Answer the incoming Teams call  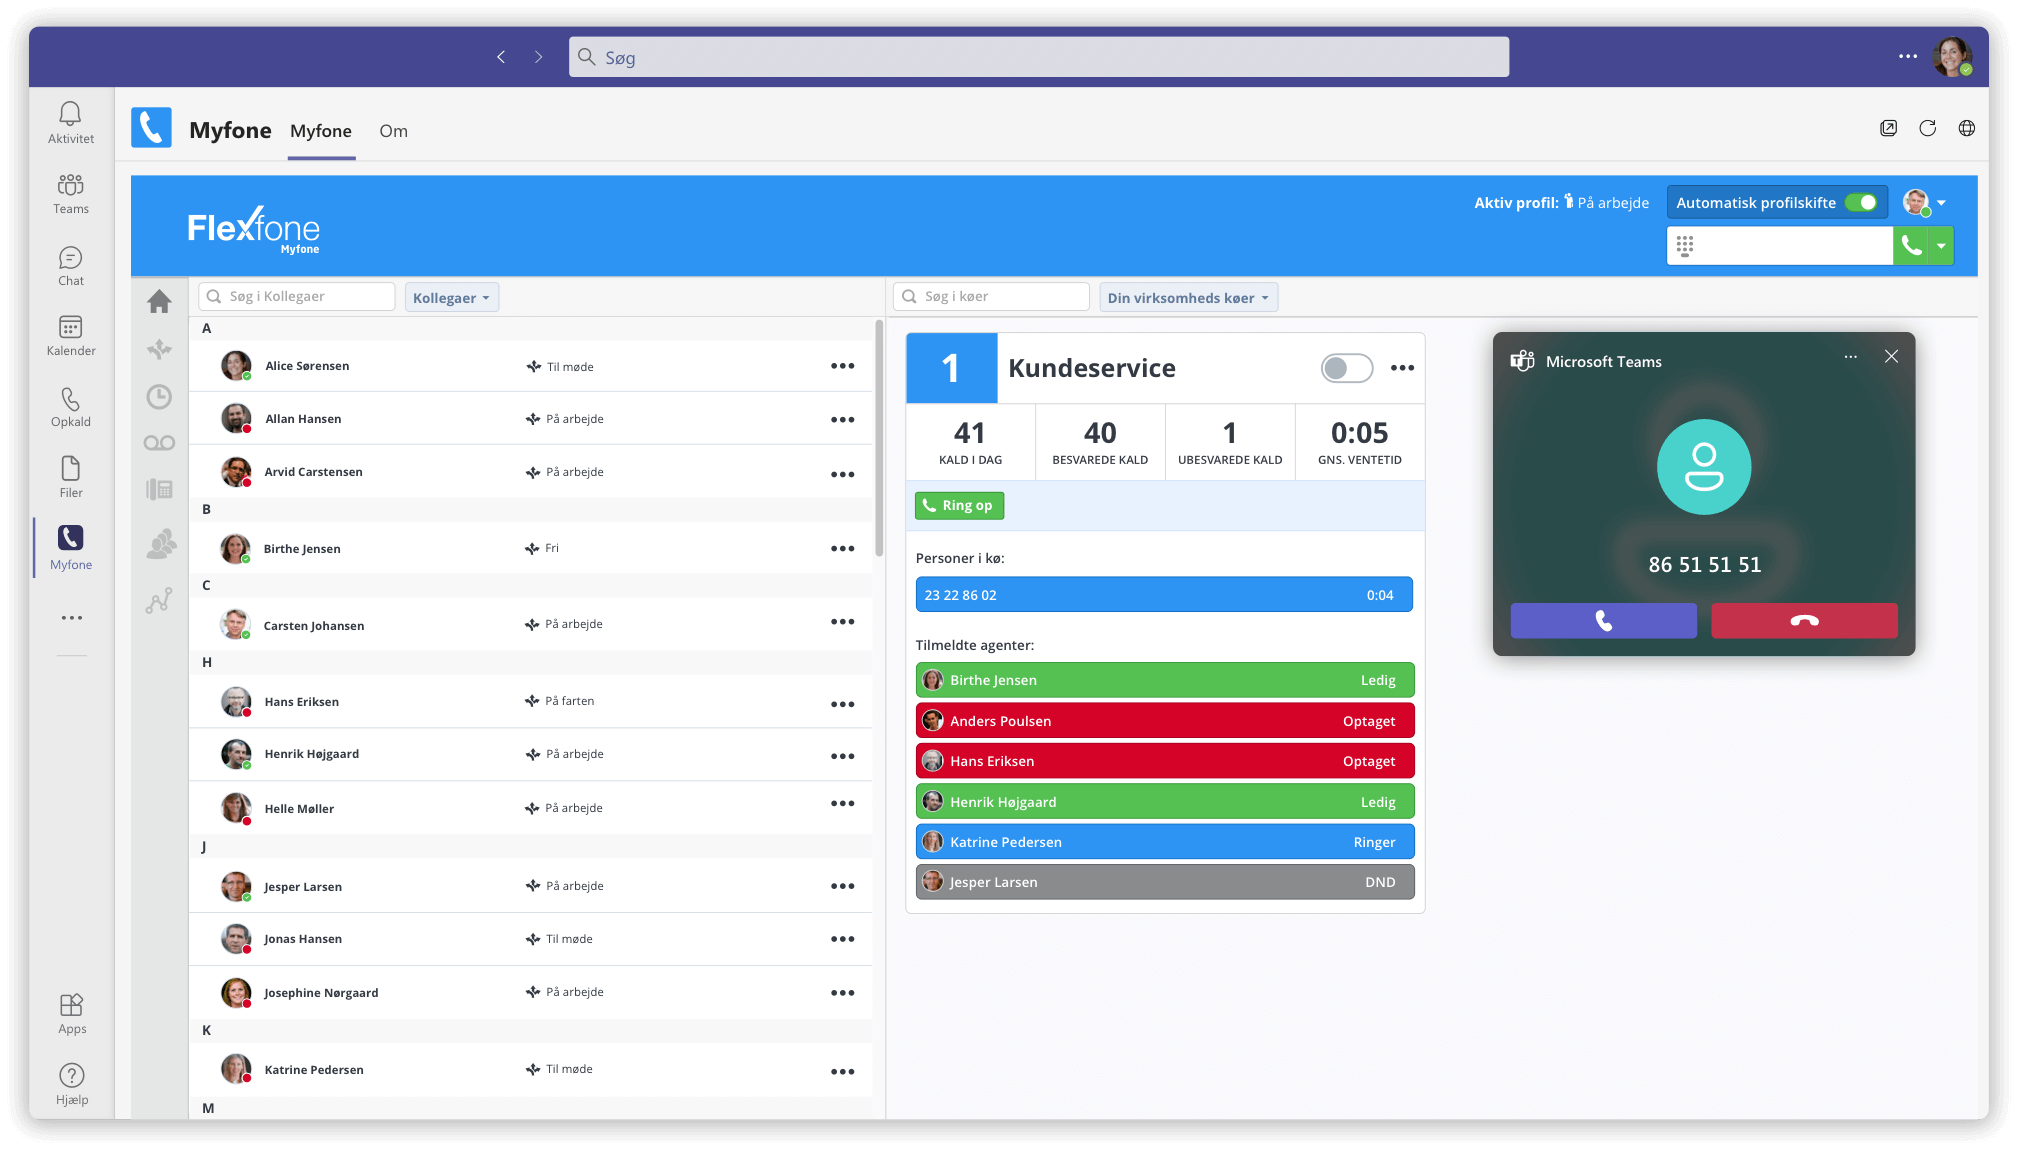click(x=1603, y=621)
